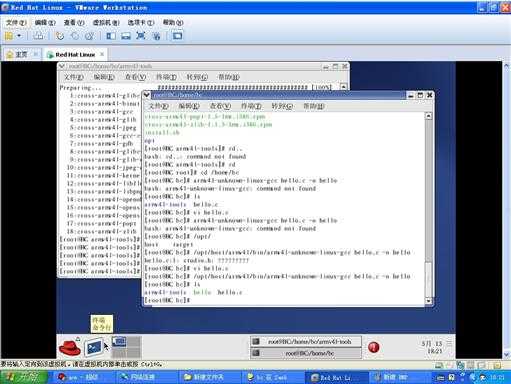The image size is (511, 384).
Task: Click back terminal scrollbar up arrow
Action: 344,87
